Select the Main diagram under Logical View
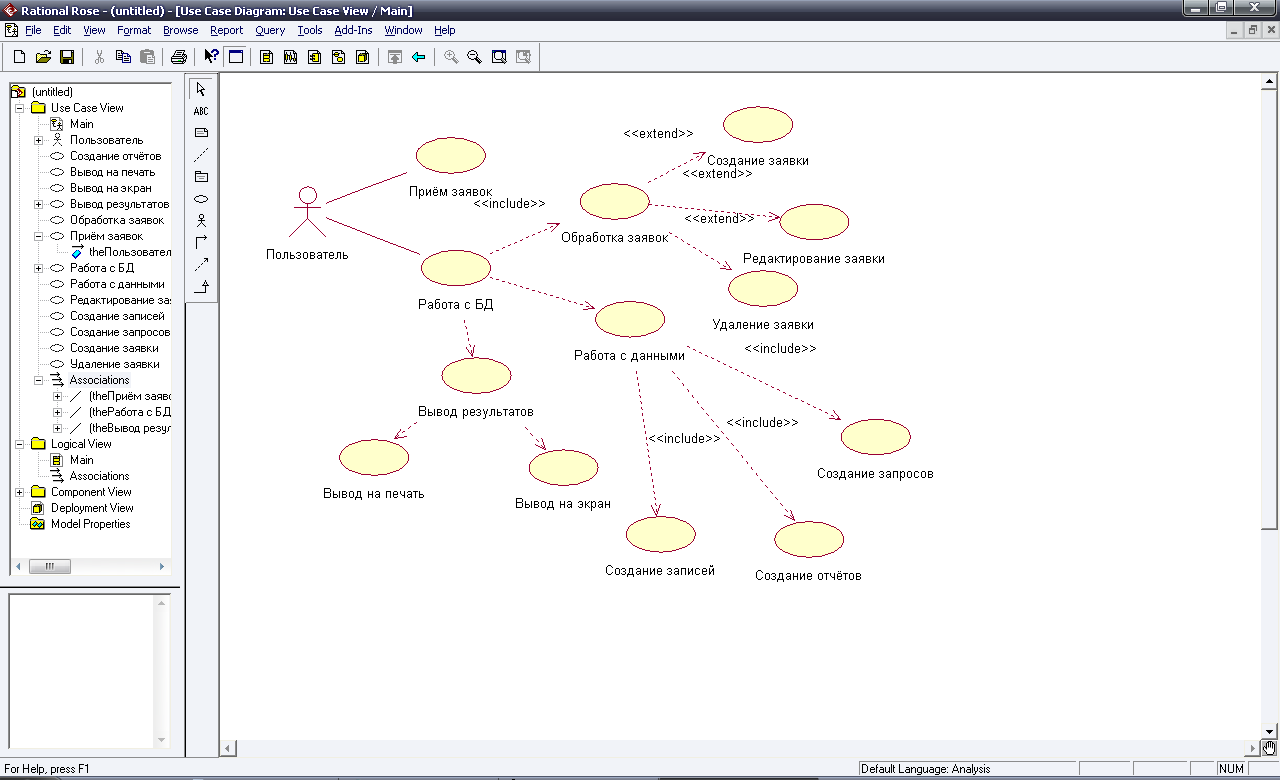The width and height of the screenshot is (1280, 780). point(81,460)
